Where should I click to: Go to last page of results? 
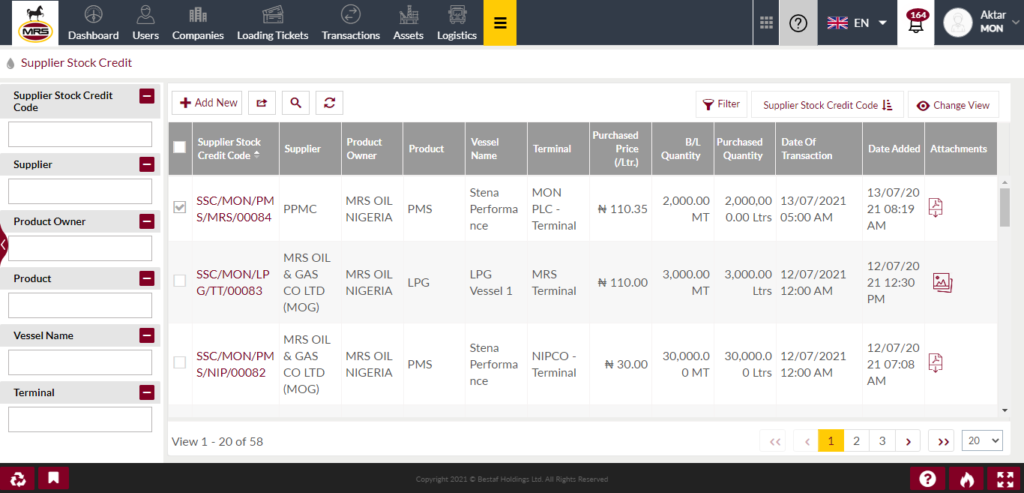tap(942, 441)
